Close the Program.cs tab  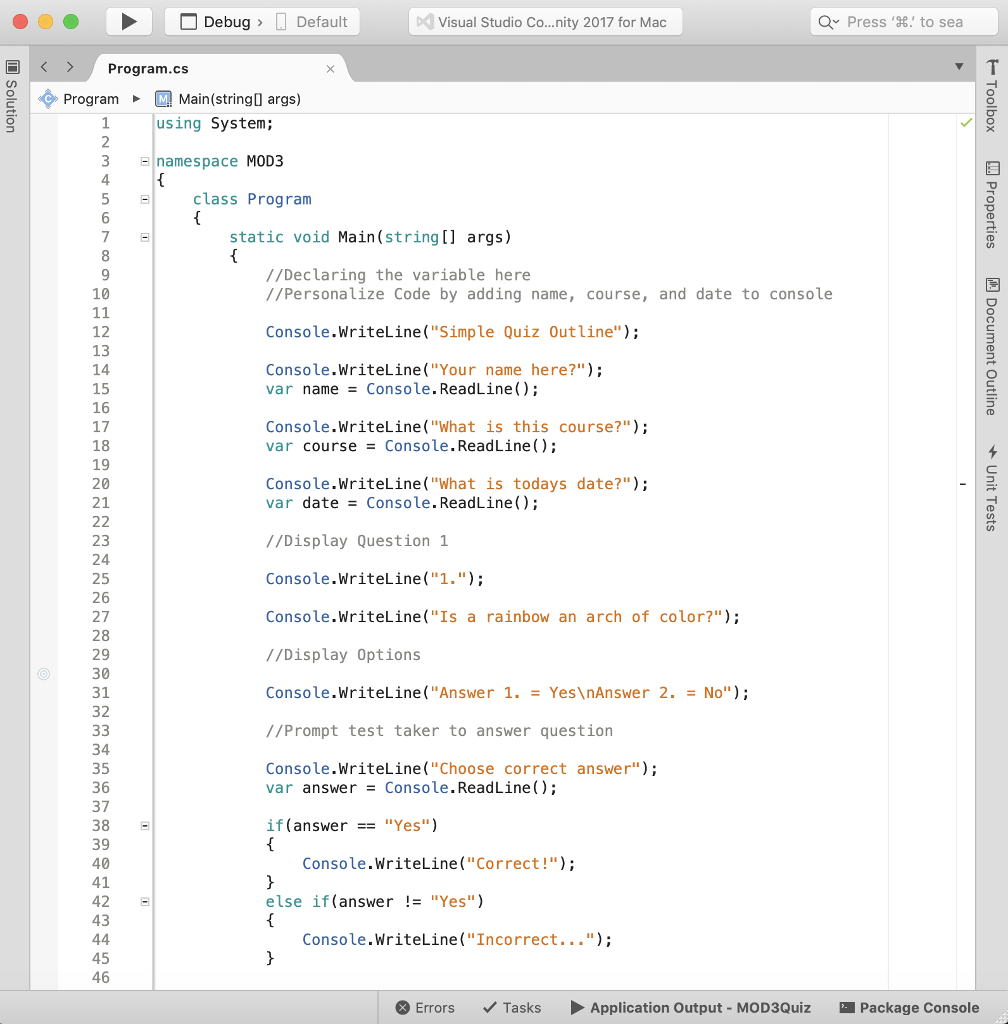330,69
